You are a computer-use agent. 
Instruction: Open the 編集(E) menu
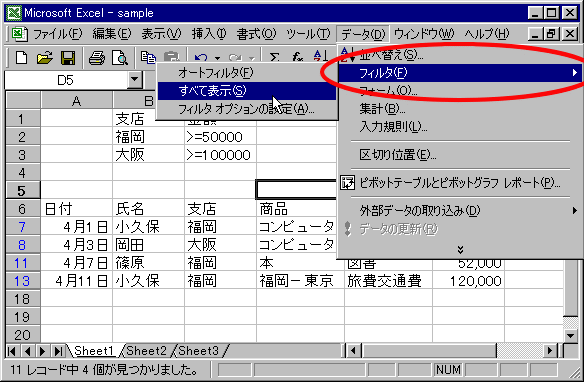pos(112,34)
